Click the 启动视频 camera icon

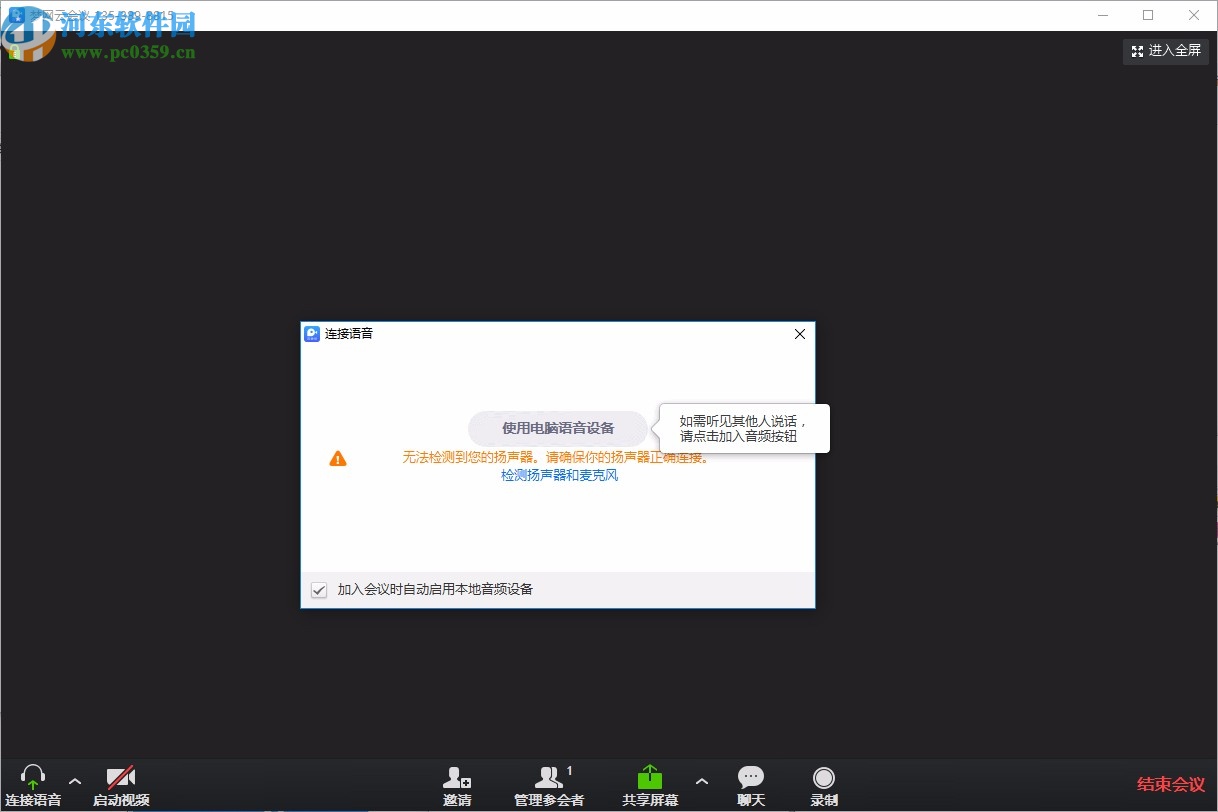pos(120,775)
